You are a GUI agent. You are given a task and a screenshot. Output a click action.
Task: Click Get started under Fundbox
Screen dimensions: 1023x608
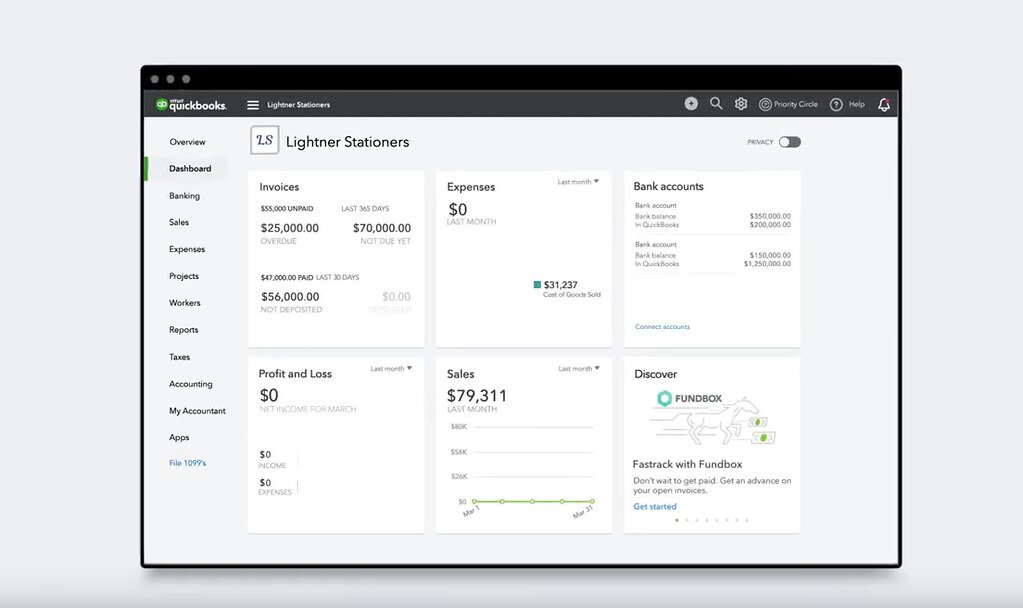(x=654, y=506)
